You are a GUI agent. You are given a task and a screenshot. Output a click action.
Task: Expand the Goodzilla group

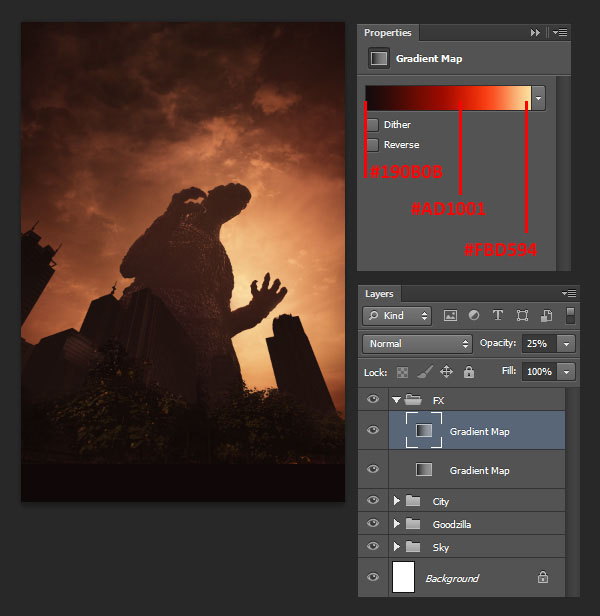[397, 524]
